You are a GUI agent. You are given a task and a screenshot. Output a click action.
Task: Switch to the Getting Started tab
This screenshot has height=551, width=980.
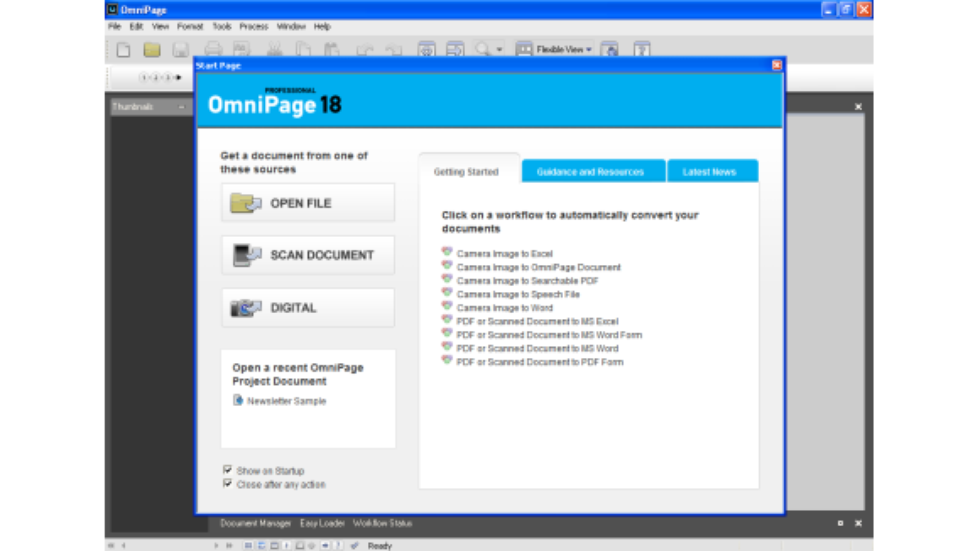[x=467, y=172]
